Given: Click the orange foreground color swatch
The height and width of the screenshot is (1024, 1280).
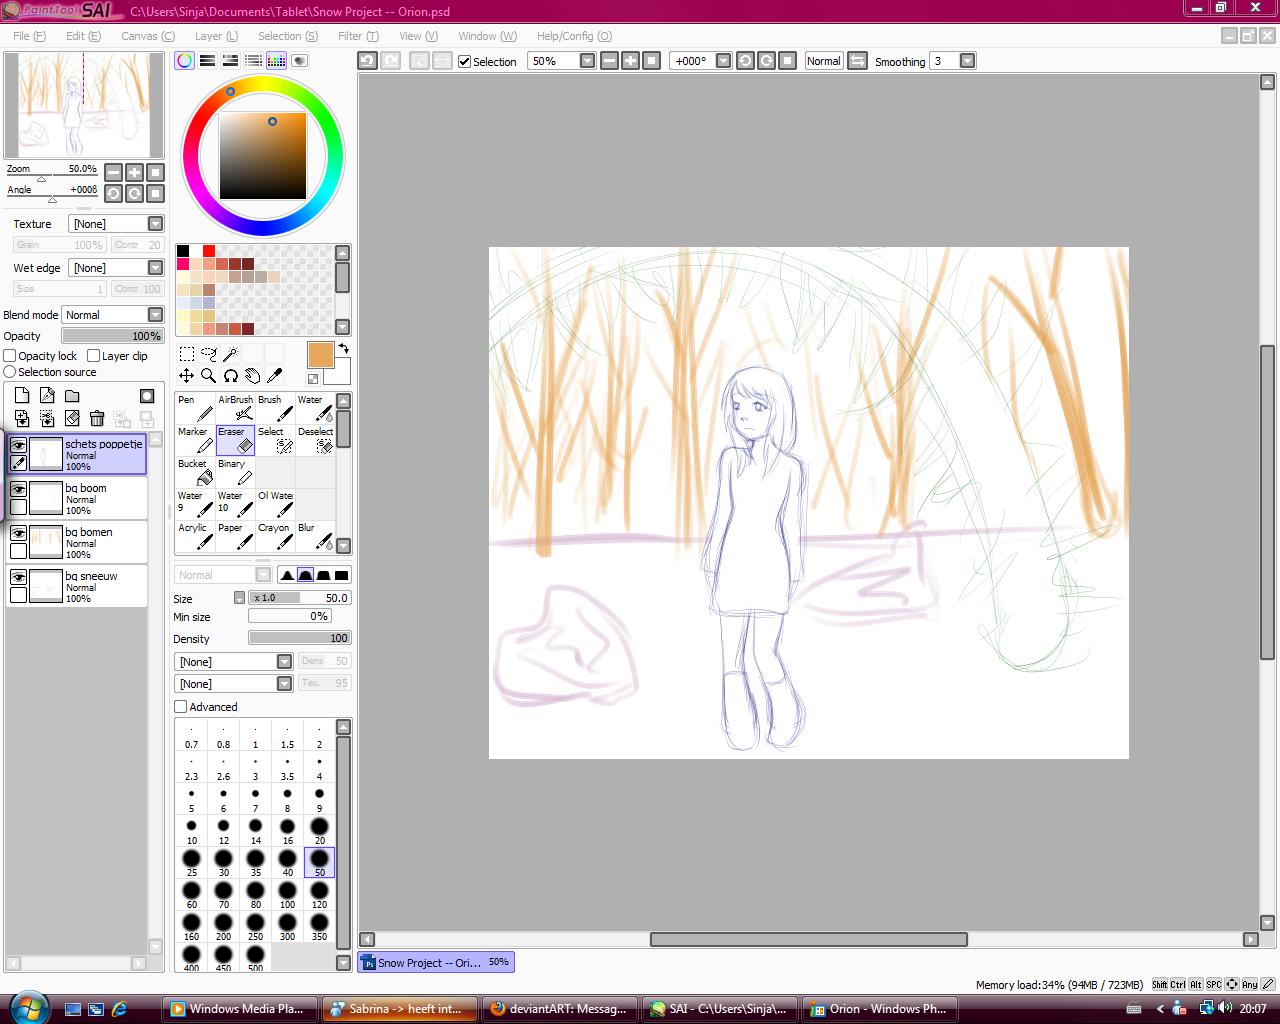Looking at the screenshot, I should (x=320, y=355).
